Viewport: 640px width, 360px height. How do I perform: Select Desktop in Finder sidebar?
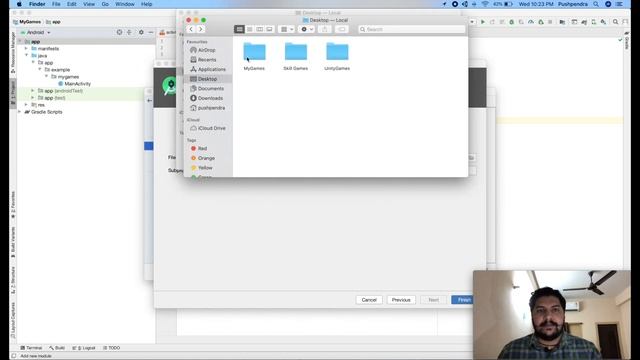click(x=207, y=79)
